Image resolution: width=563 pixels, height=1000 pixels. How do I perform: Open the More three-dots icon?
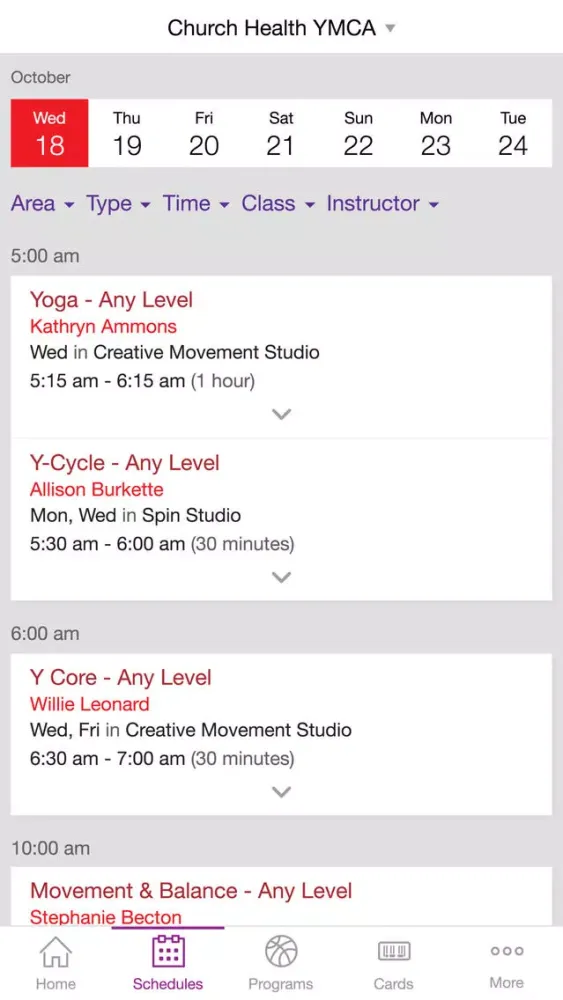click(x=506, y=951)
